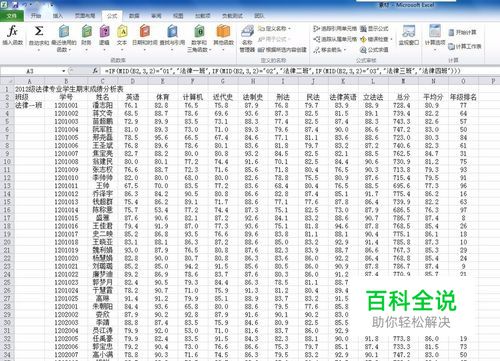Image resolution: width=500 pixels, height=361 pixels.
Task: Select row 13 header
Action: coord(7,186)
